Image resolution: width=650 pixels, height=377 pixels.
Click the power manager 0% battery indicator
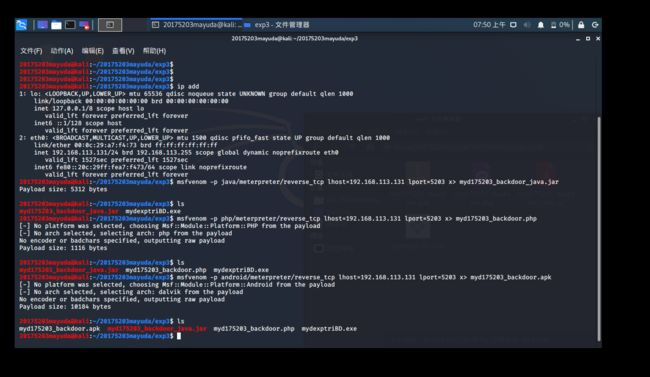click(x=560, y=25)
